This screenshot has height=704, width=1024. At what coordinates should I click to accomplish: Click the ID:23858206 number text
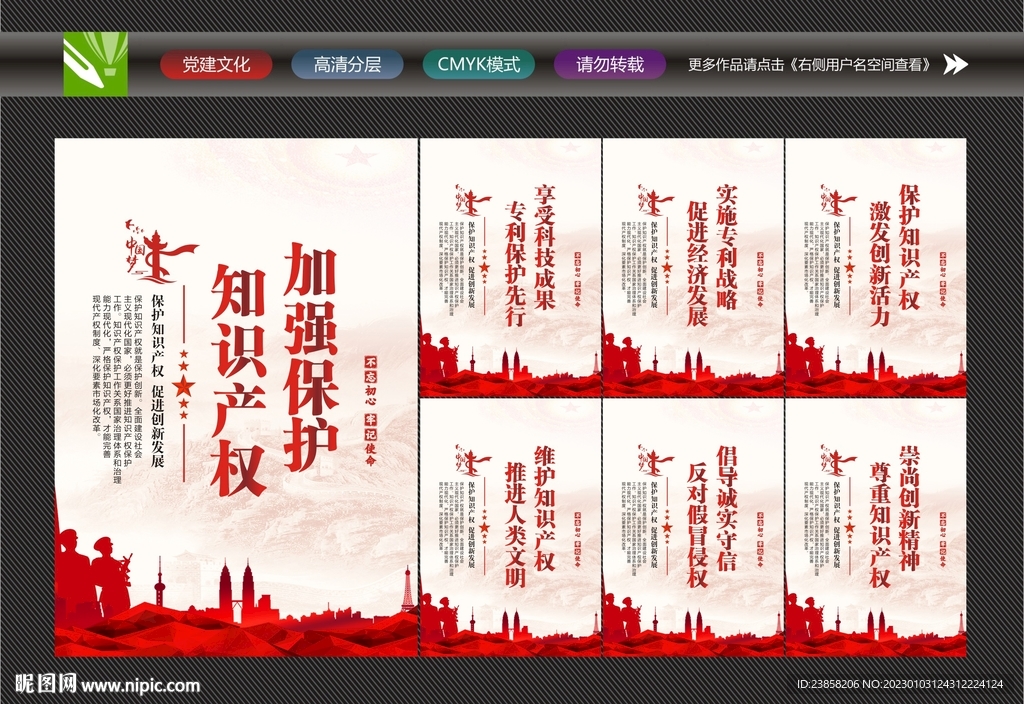click(828, 684)
